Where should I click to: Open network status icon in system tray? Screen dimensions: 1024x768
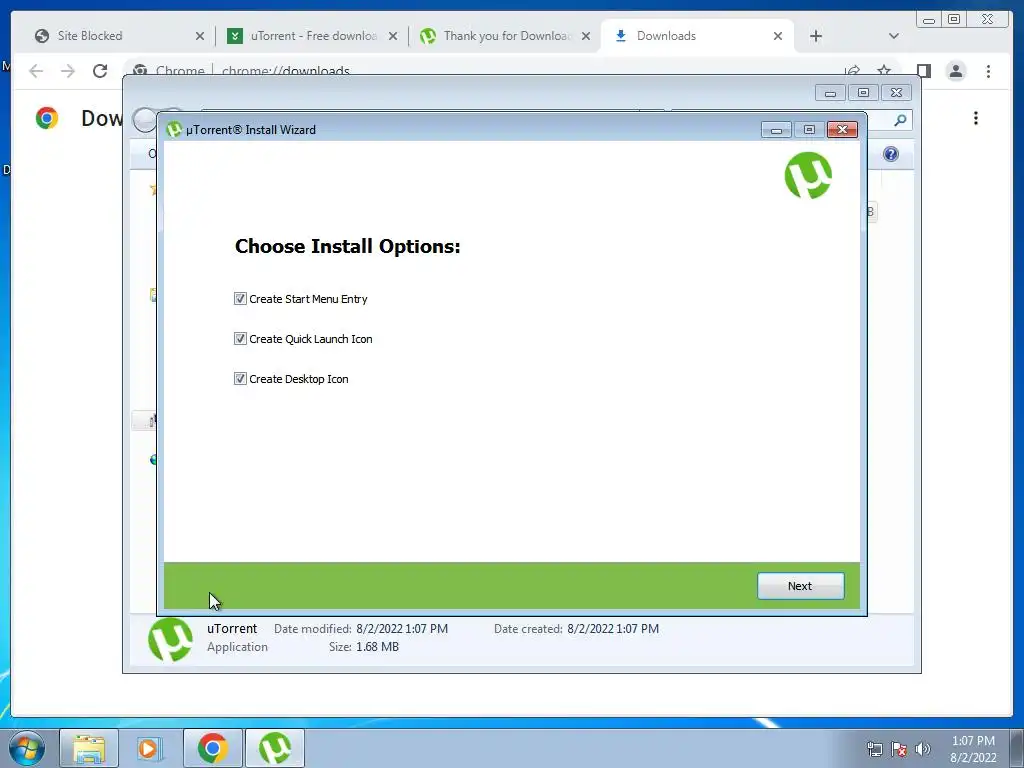[874, 749]
